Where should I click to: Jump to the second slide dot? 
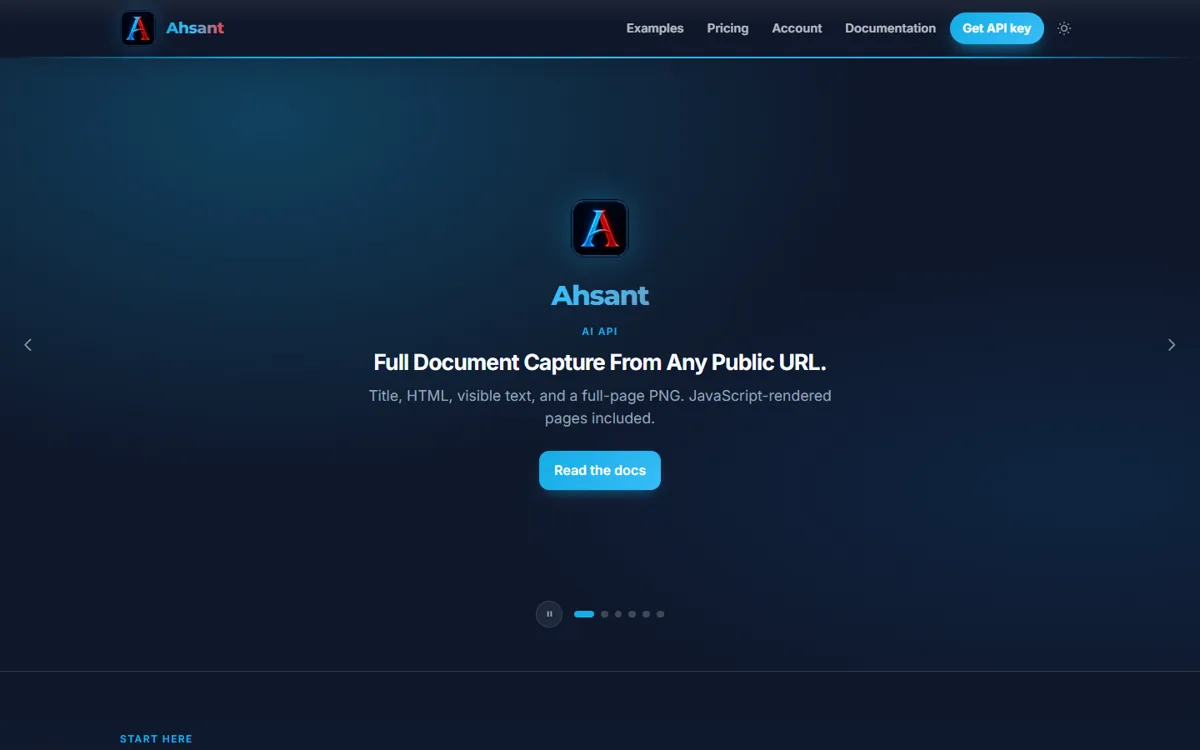pyautogui.click(x=605, y=614)
